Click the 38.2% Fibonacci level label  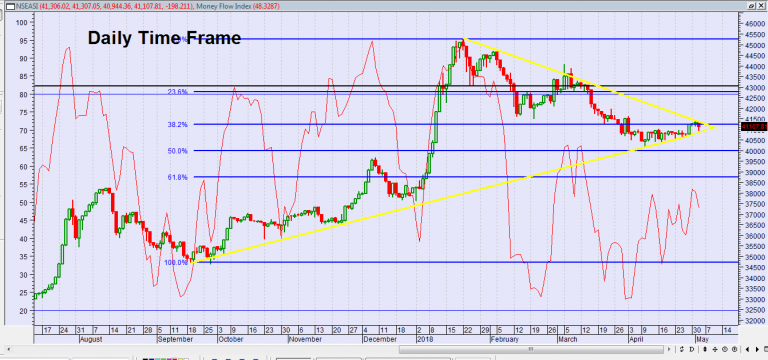pyautogui.click(x=177, y=124)
